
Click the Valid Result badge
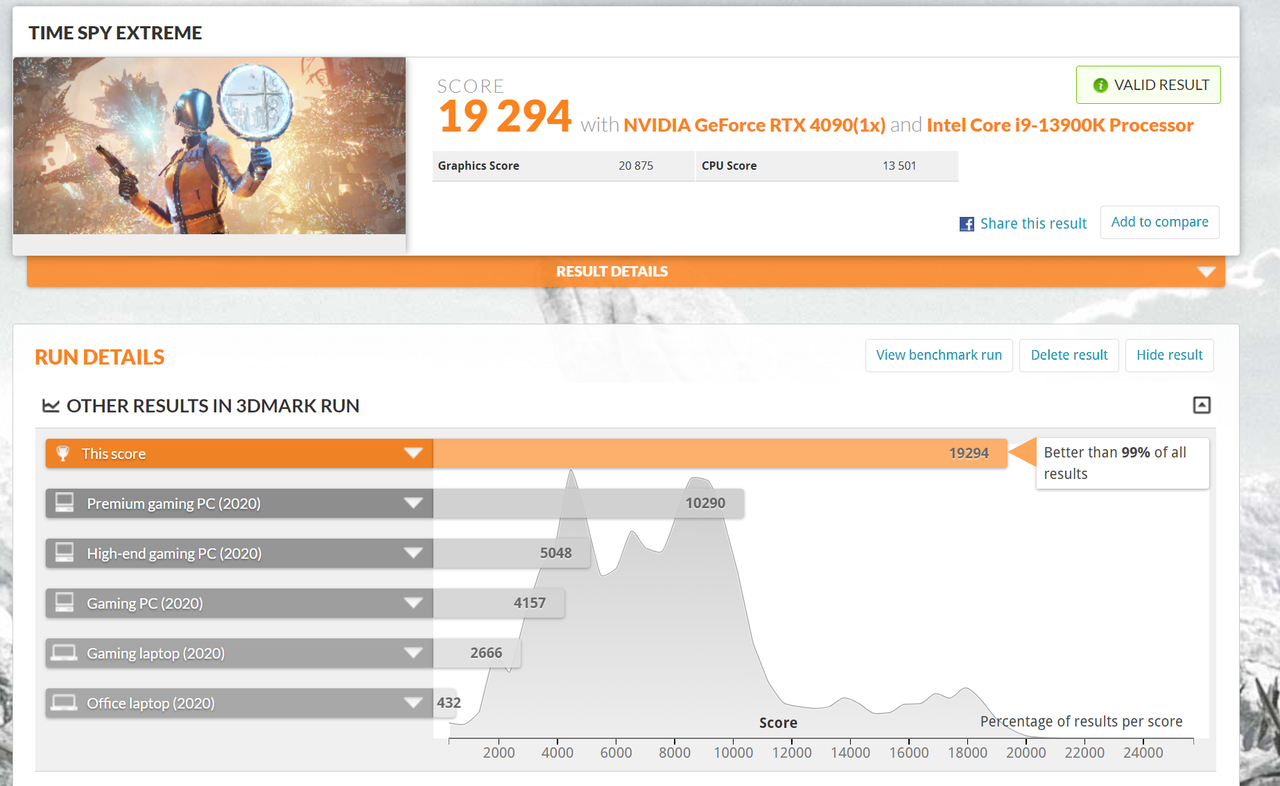click(1148, 85)
